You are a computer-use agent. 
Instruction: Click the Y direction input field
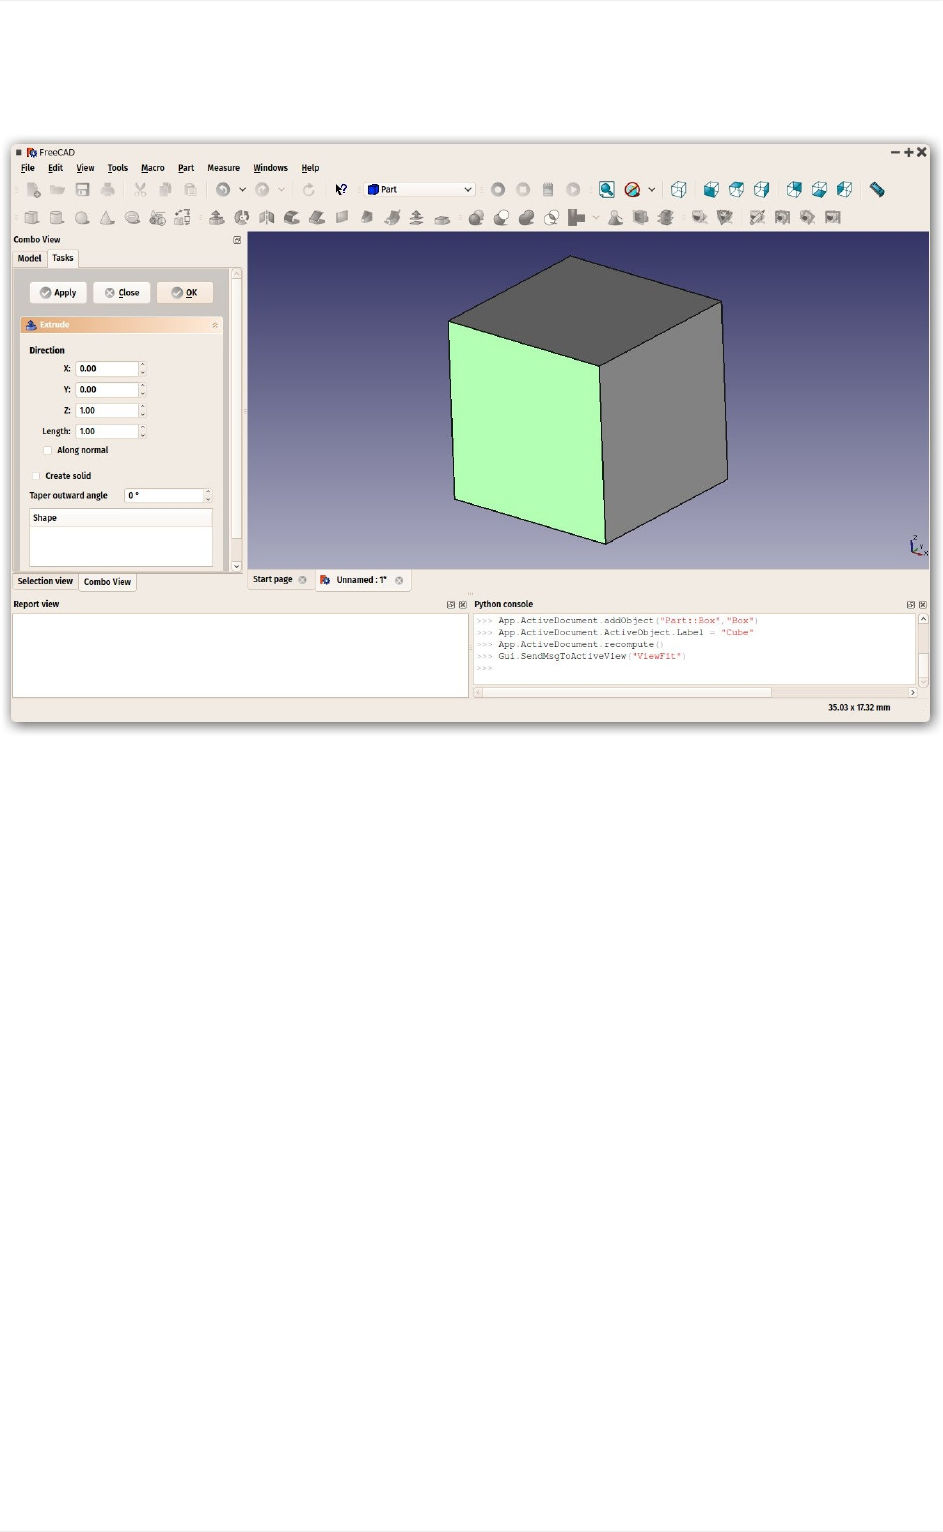107,389
